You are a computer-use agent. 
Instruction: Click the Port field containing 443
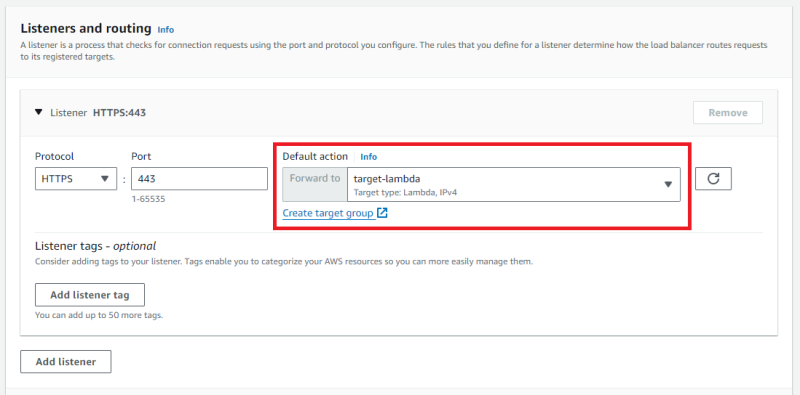click(199, 179)
